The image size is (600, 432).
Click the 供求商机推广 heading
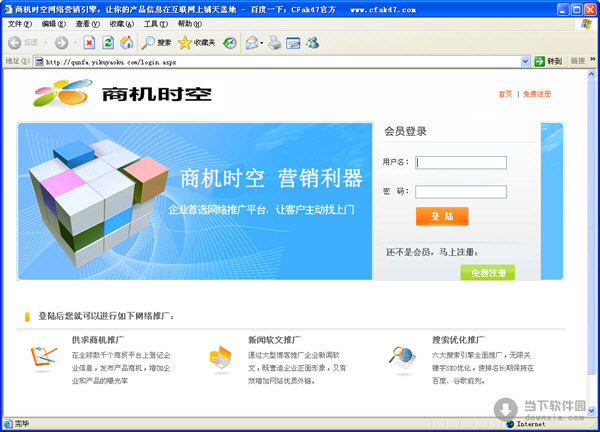(x=98, y=340)
